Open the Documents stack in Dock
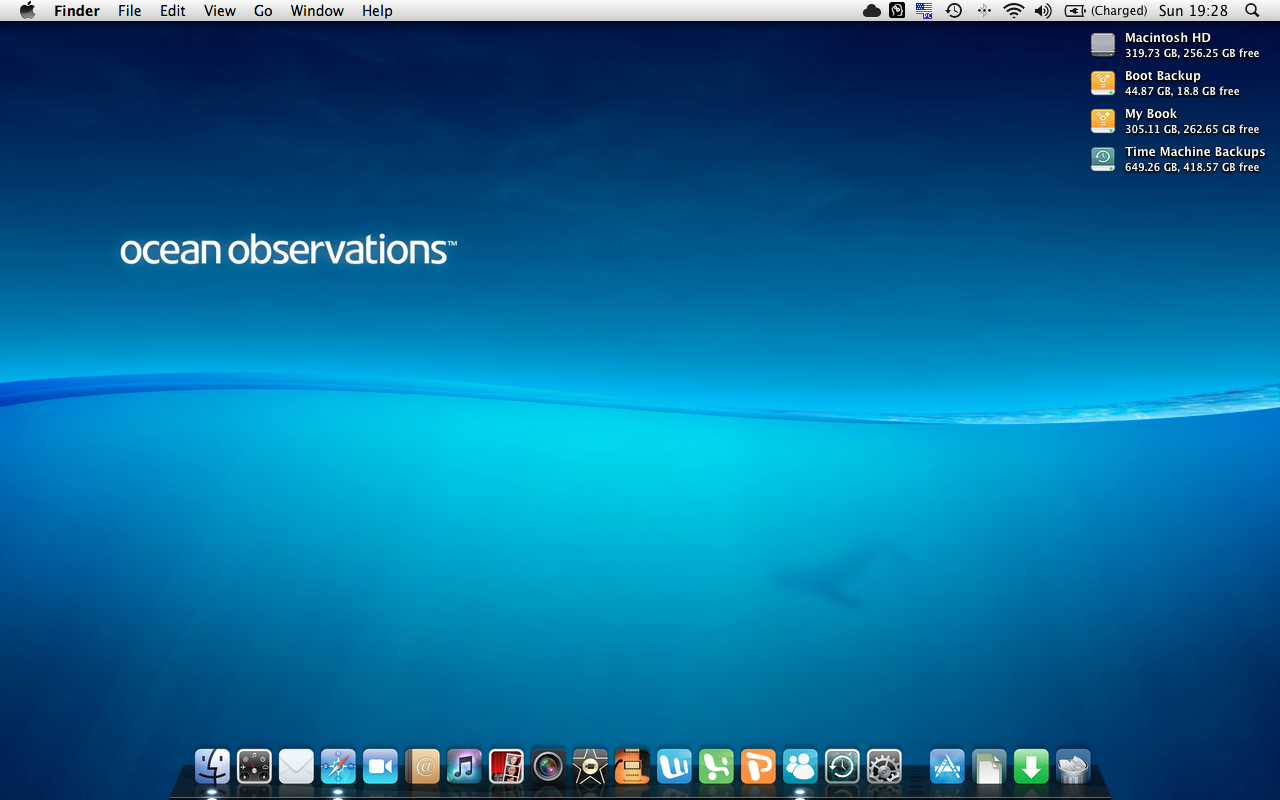 (x=989, y=767)
